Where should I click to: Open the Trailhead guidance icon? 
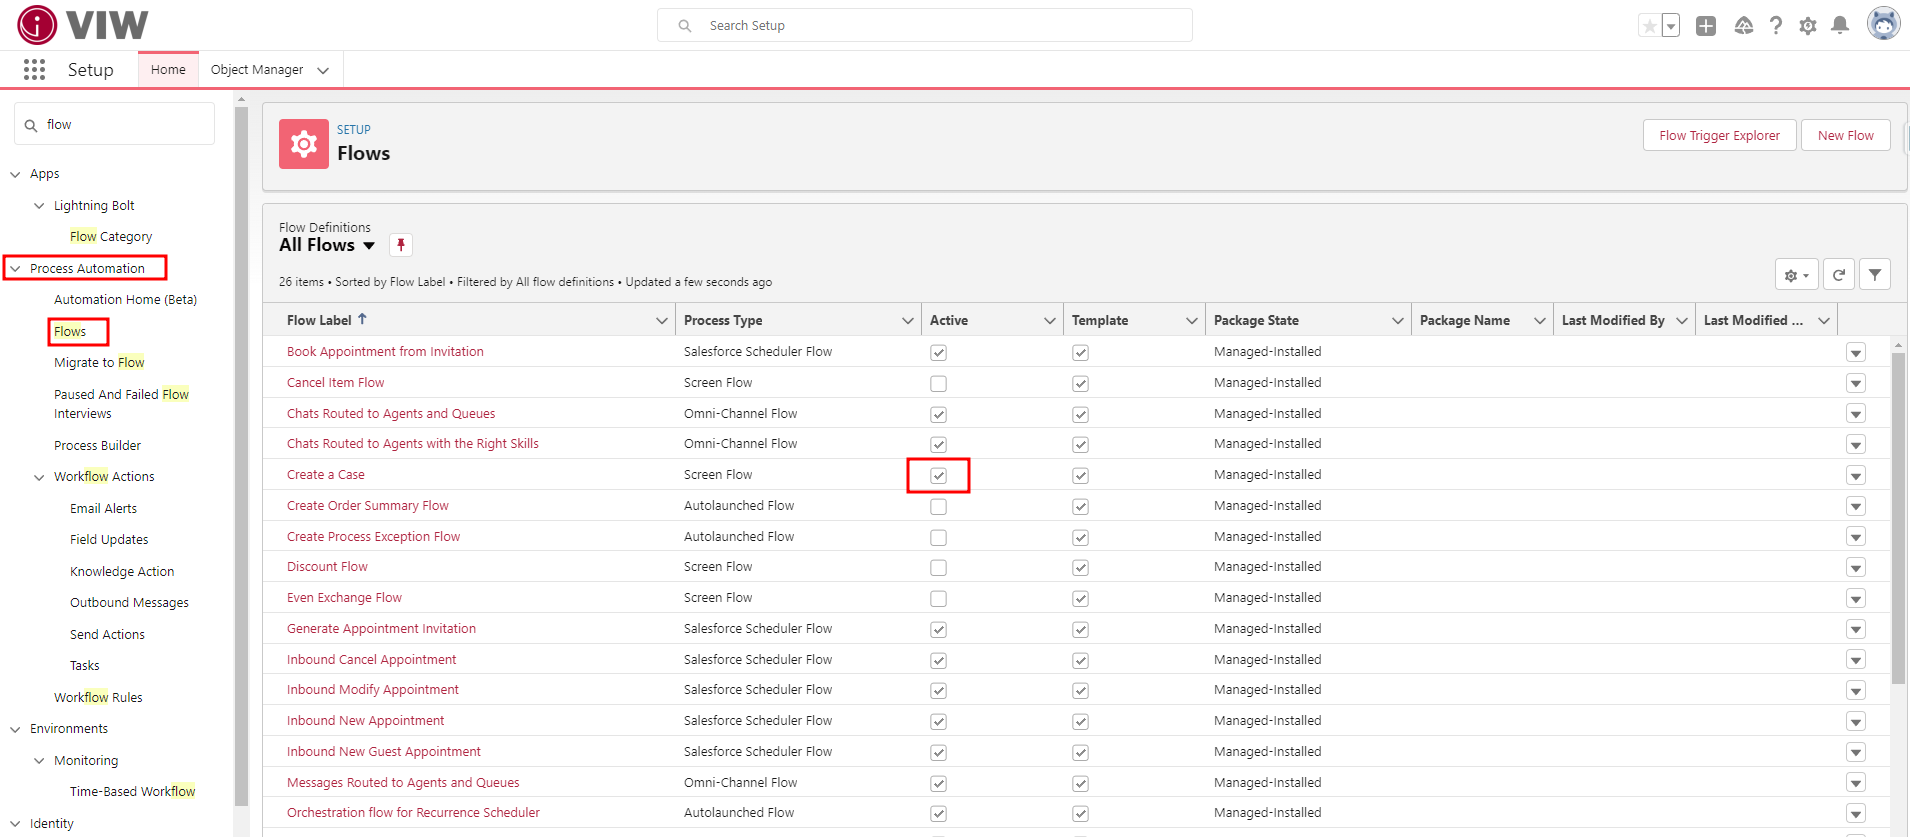click(x=1743, y=26)
